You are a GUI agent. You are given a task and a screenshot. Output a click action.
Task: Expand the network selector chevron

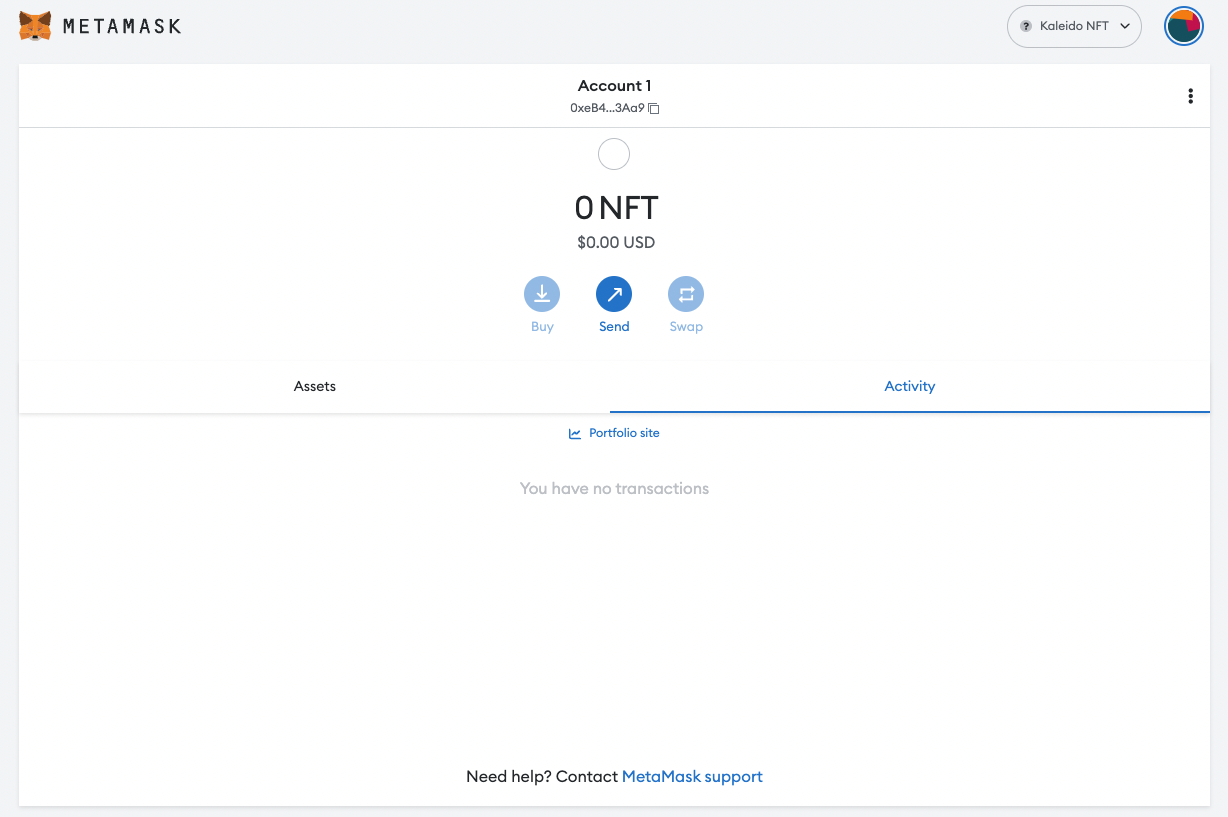[x=1123, y=26]
